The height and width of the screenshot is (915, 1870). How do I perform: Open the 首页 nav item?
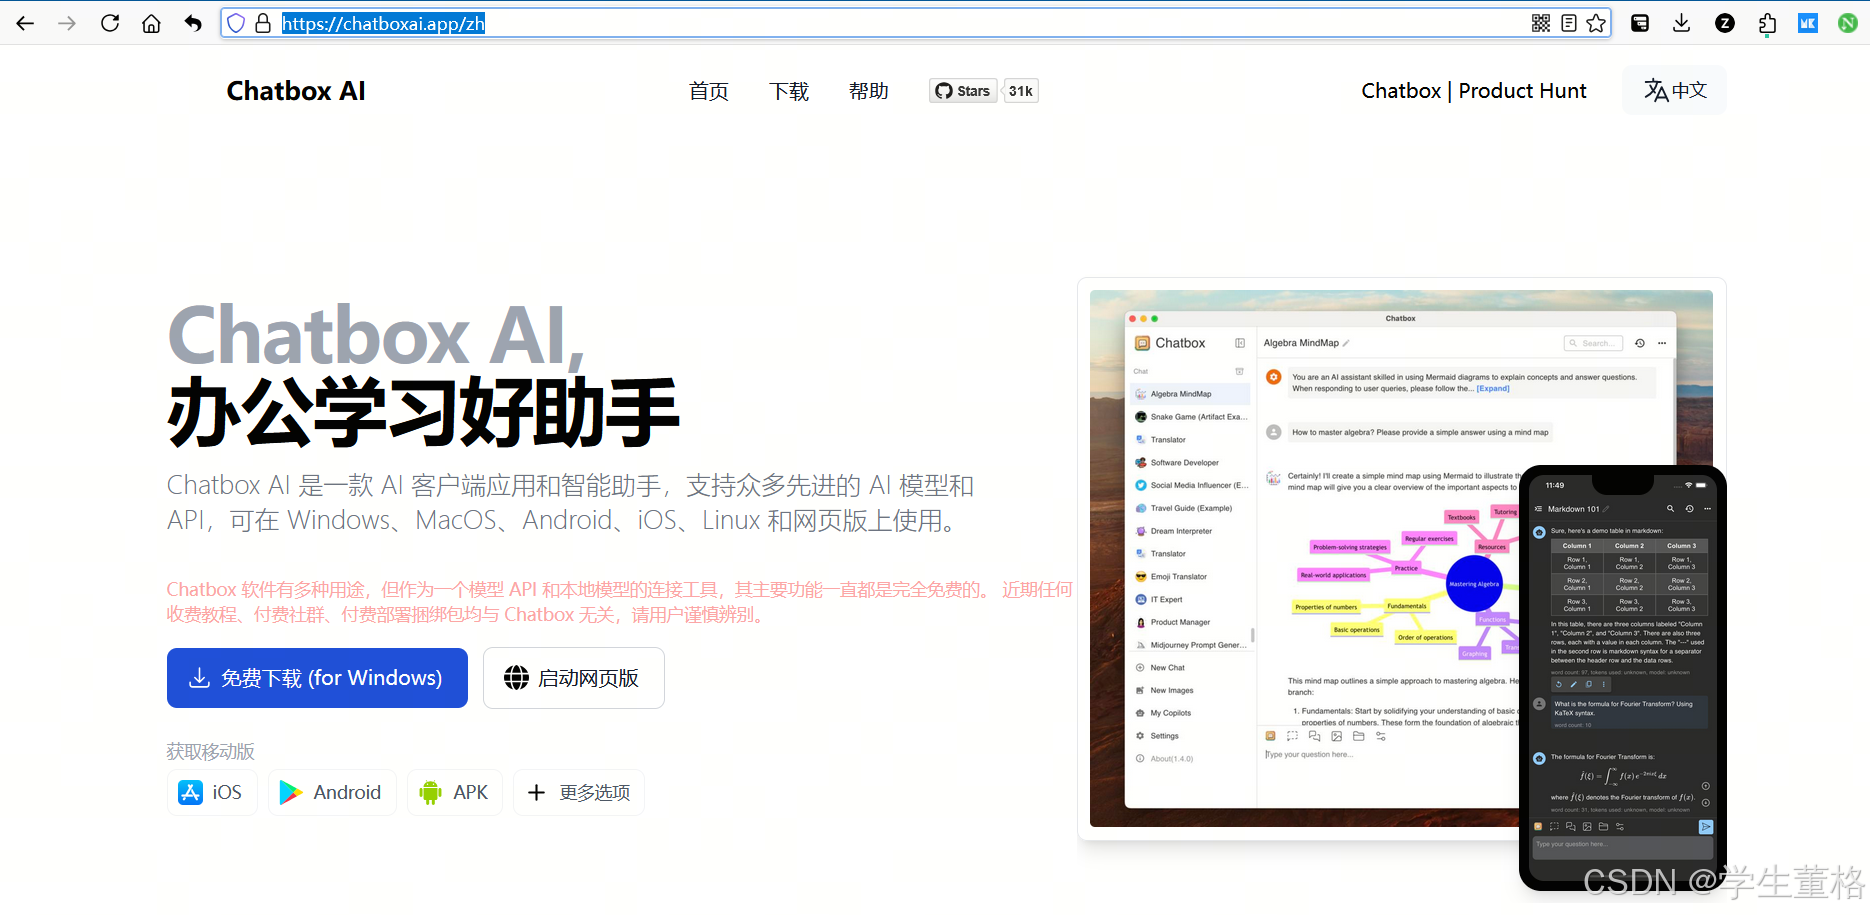709,91
